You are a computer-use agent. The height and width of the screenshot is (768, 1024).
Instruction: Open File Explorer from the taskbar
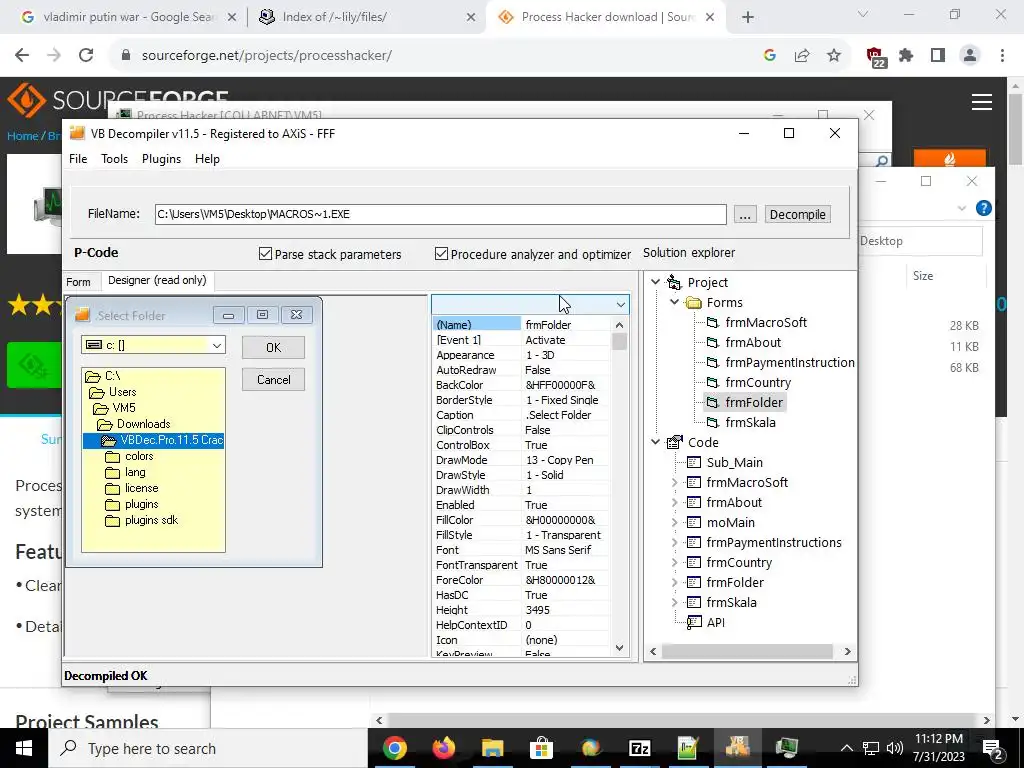click(492, 748)
